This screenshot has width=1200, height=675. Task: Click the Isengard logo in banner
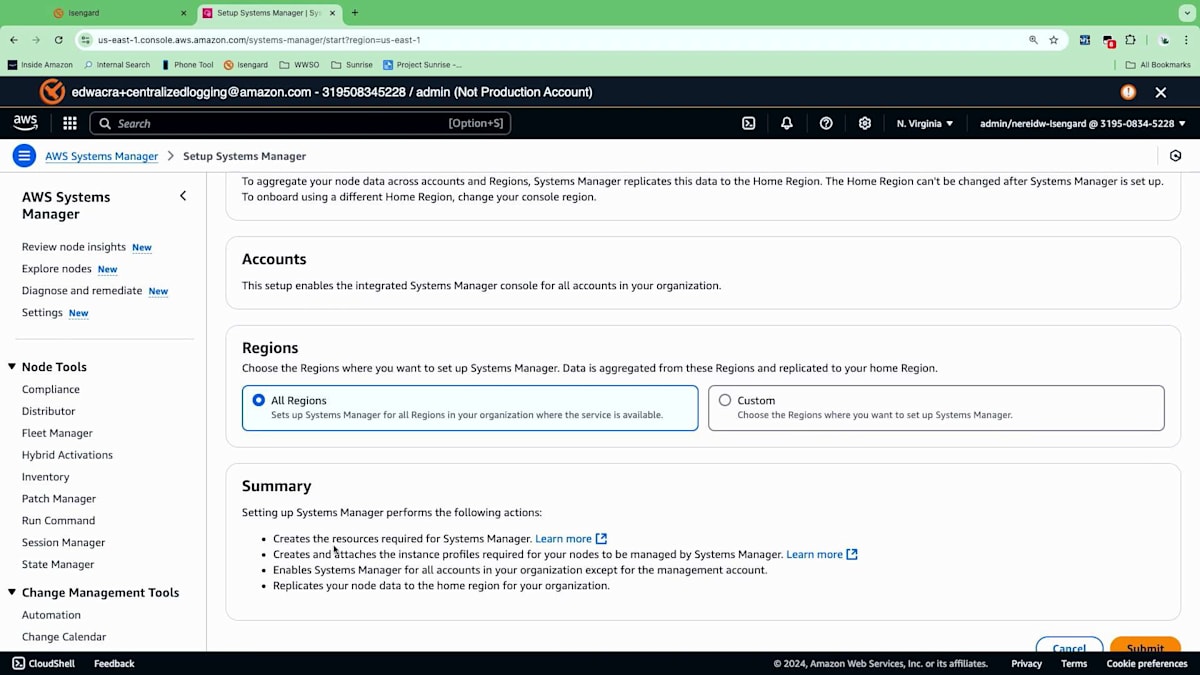pyautogui.click(x=52, y=92)
